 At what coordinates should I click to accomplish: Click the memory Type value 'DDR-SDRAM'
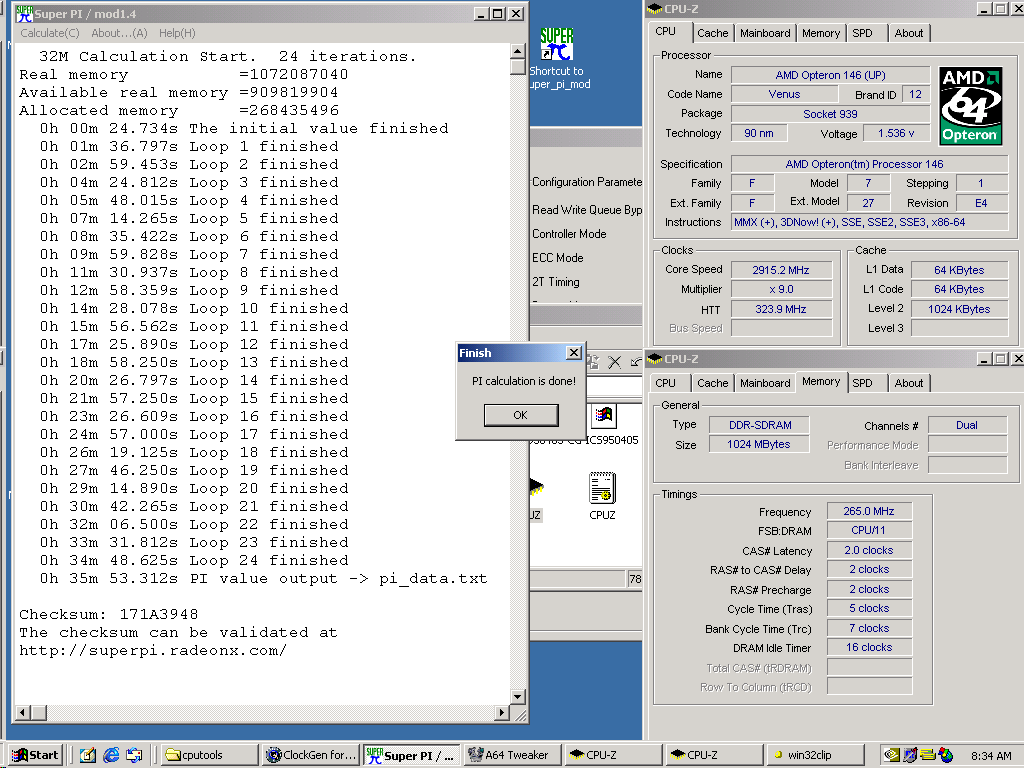pyautogui.click(x=760, y=425)
